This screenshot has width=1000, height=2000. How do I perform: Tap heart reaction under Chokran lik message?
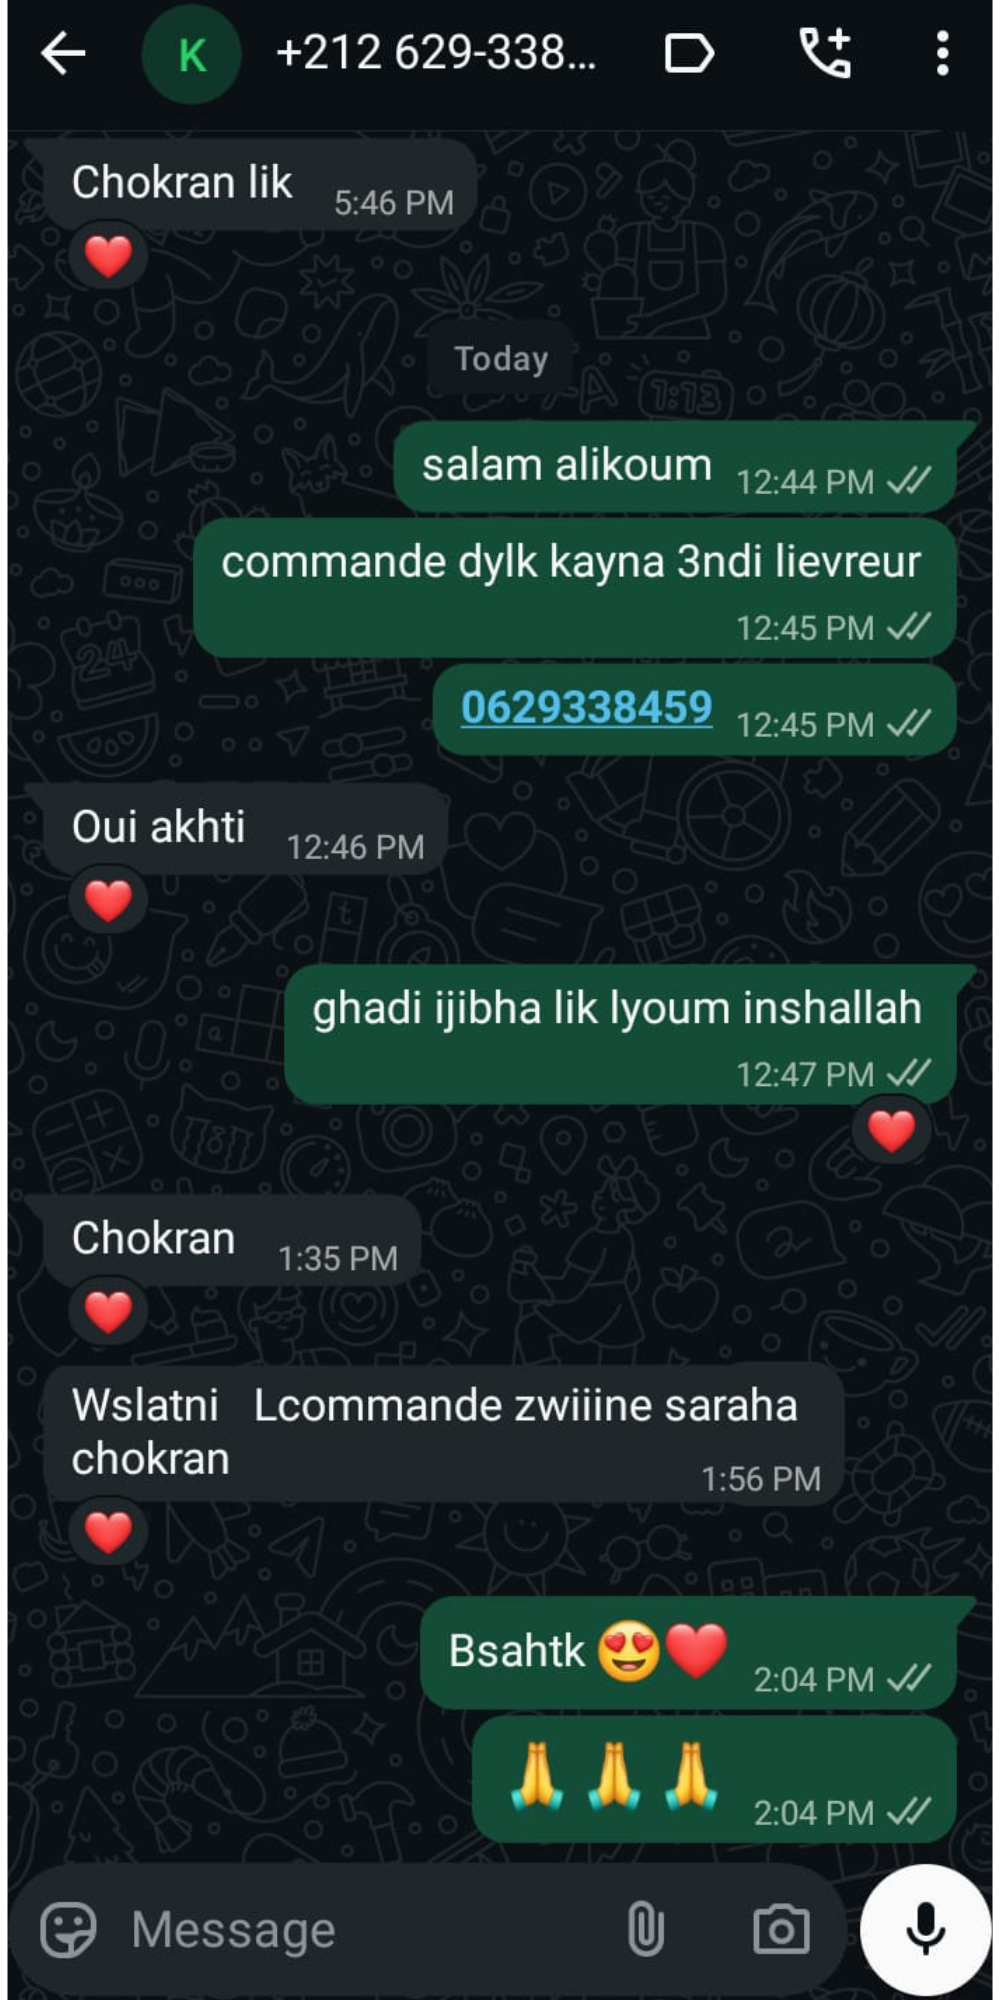pyautogui.click(x=108, y=256)
